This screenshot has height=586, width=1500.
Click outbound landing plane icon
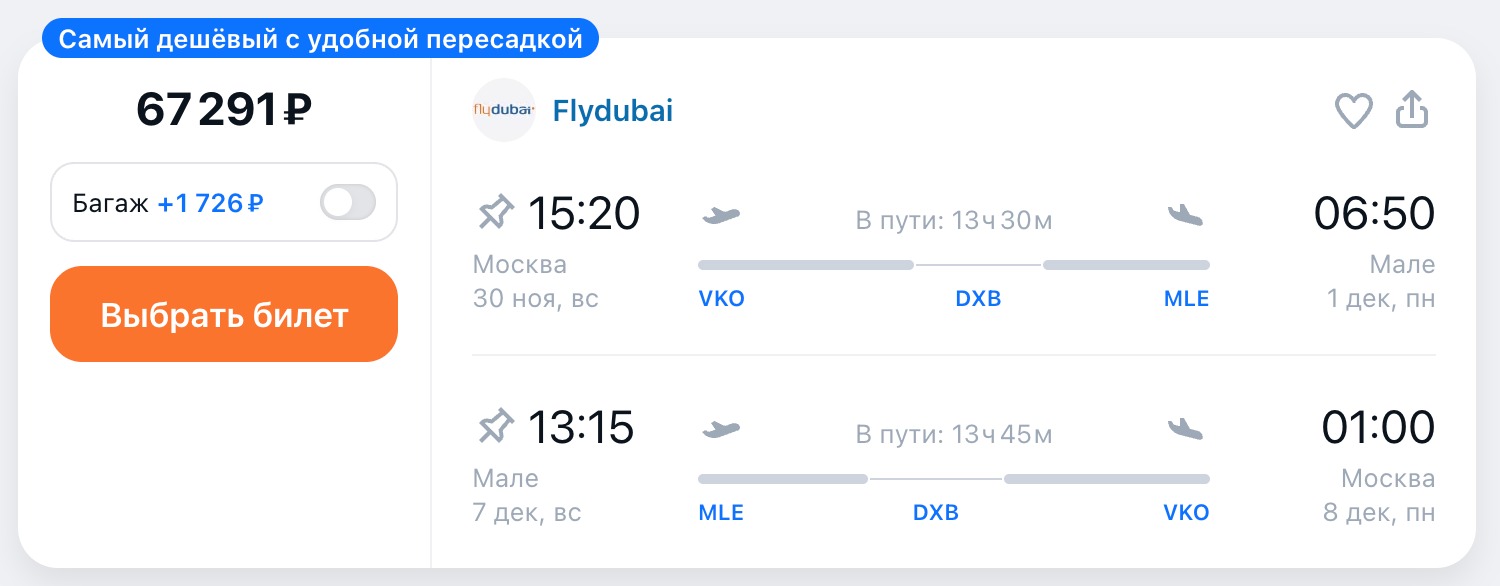(1186, 215)
